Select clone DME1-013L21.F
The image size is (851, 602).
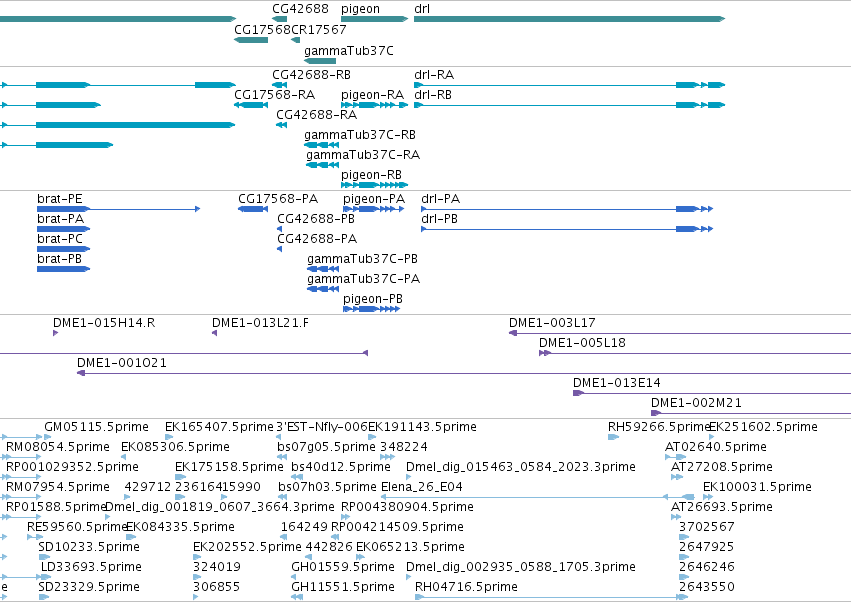(x=261, y=323)
